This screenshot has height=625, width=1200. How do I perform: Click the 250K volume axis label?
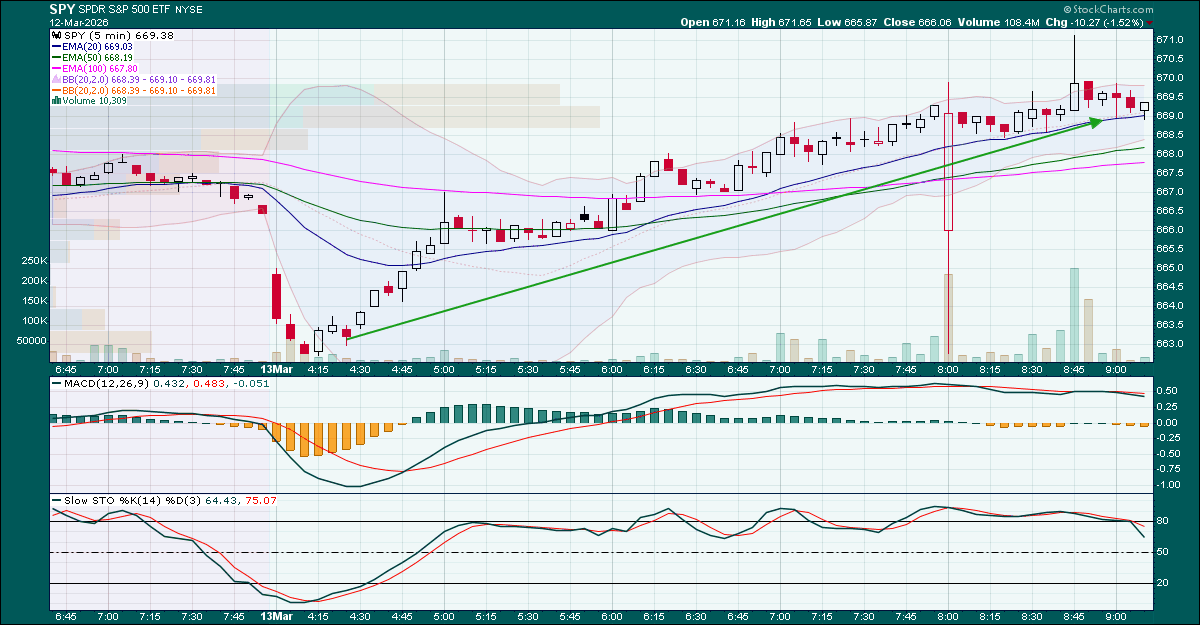(x=33, y=261)
